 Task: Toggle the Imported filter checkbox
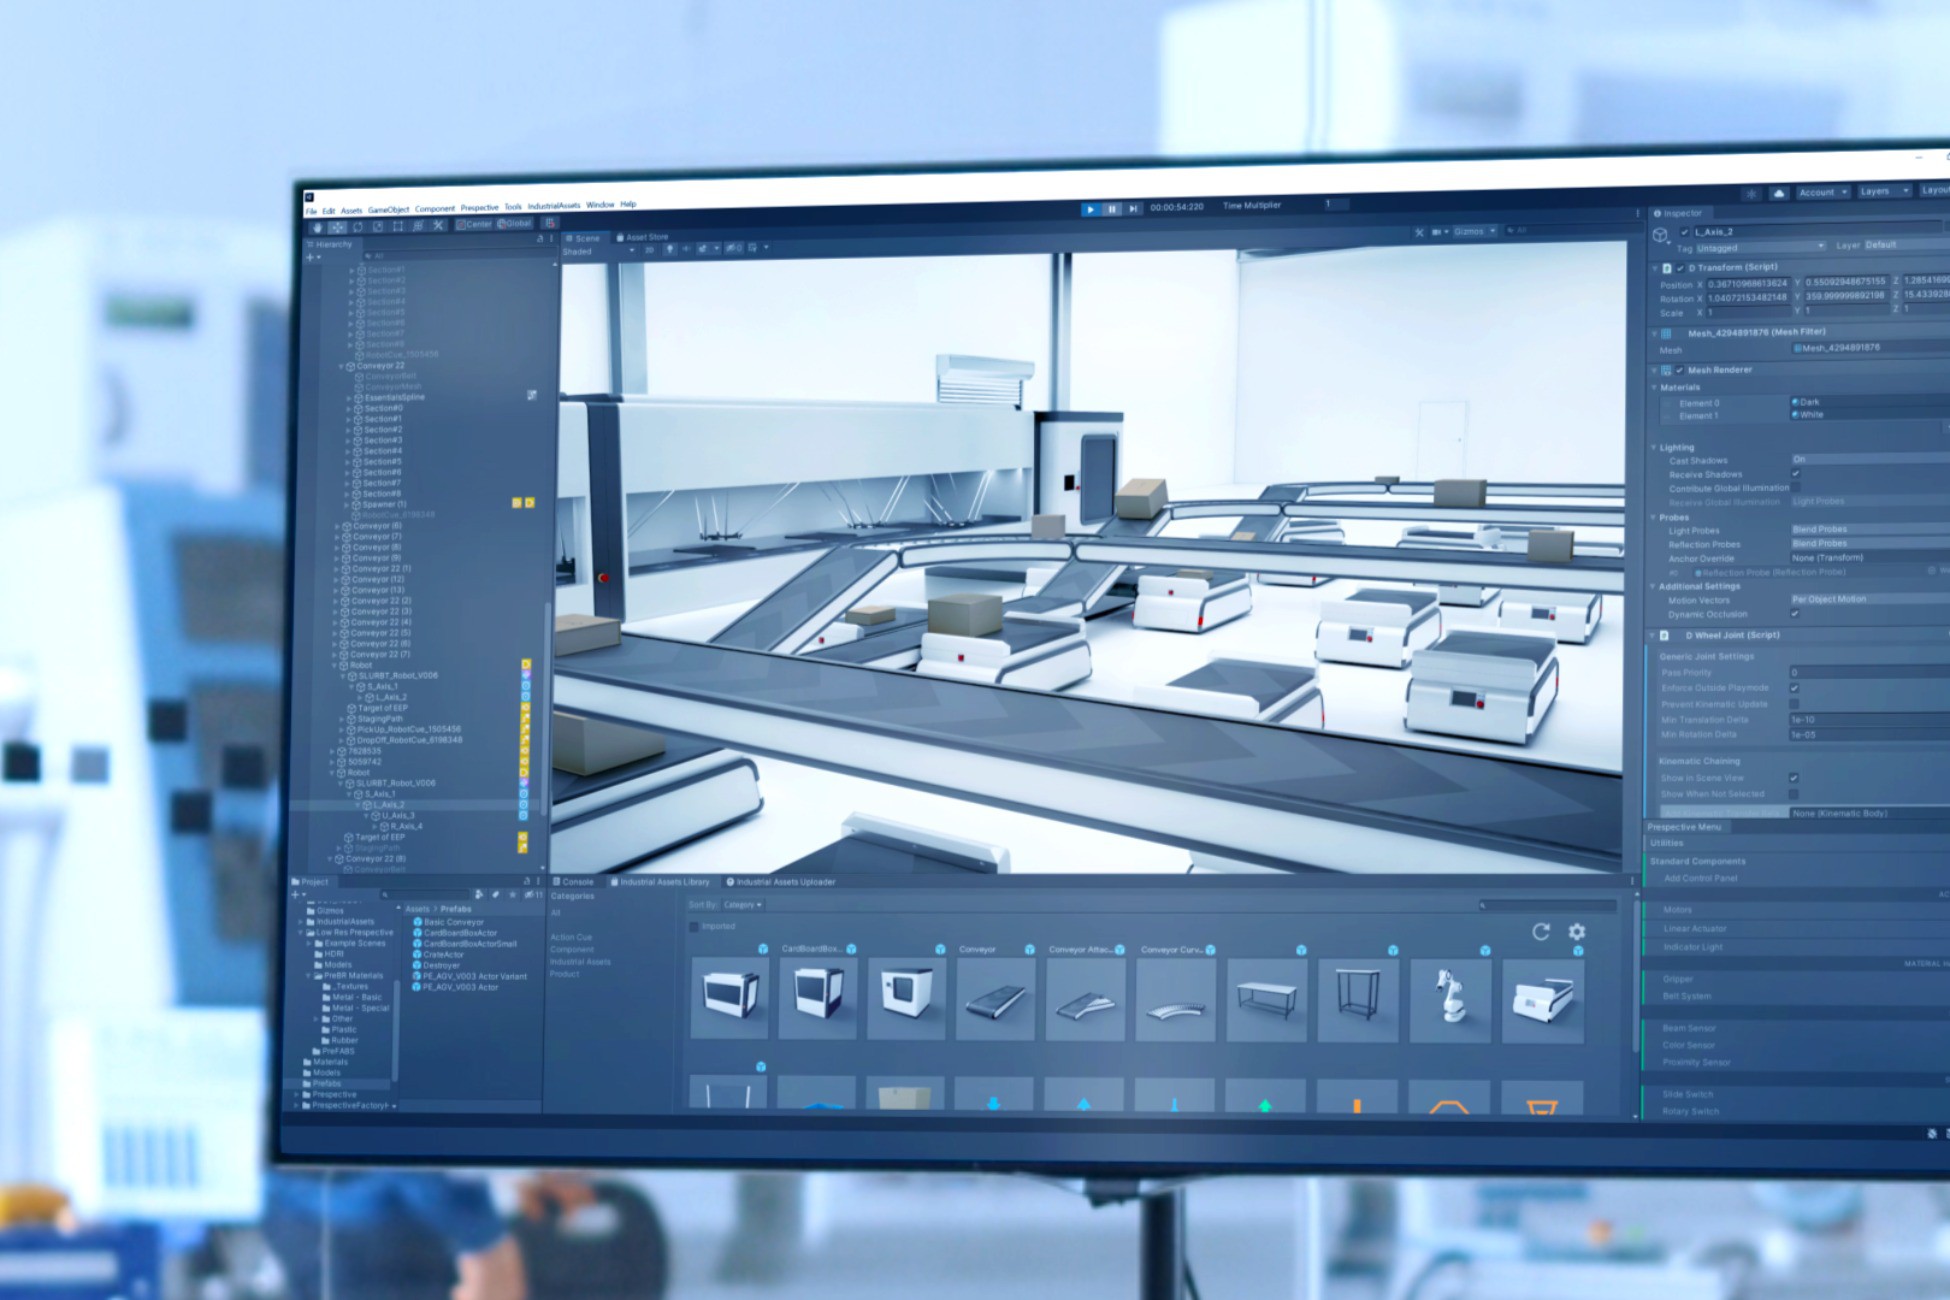click(x=694, y=926)
